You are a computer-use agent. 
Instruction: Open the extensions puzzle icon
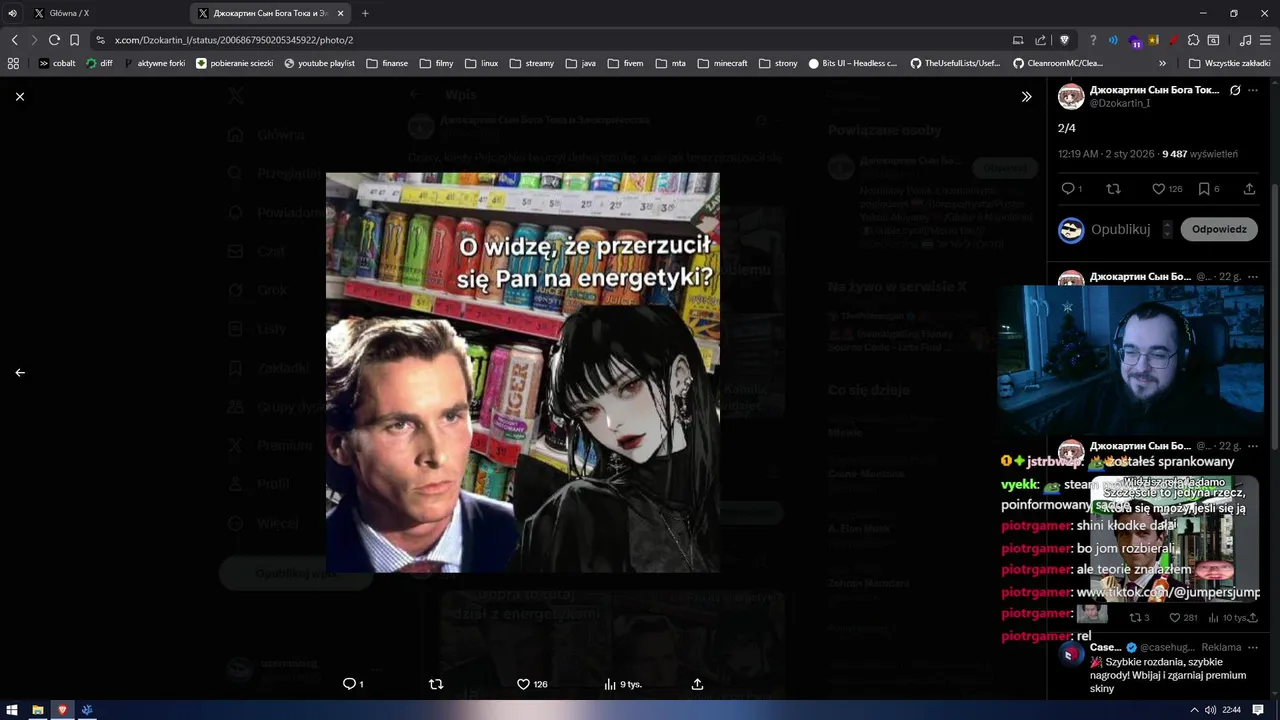click(x=1193, y=40)
